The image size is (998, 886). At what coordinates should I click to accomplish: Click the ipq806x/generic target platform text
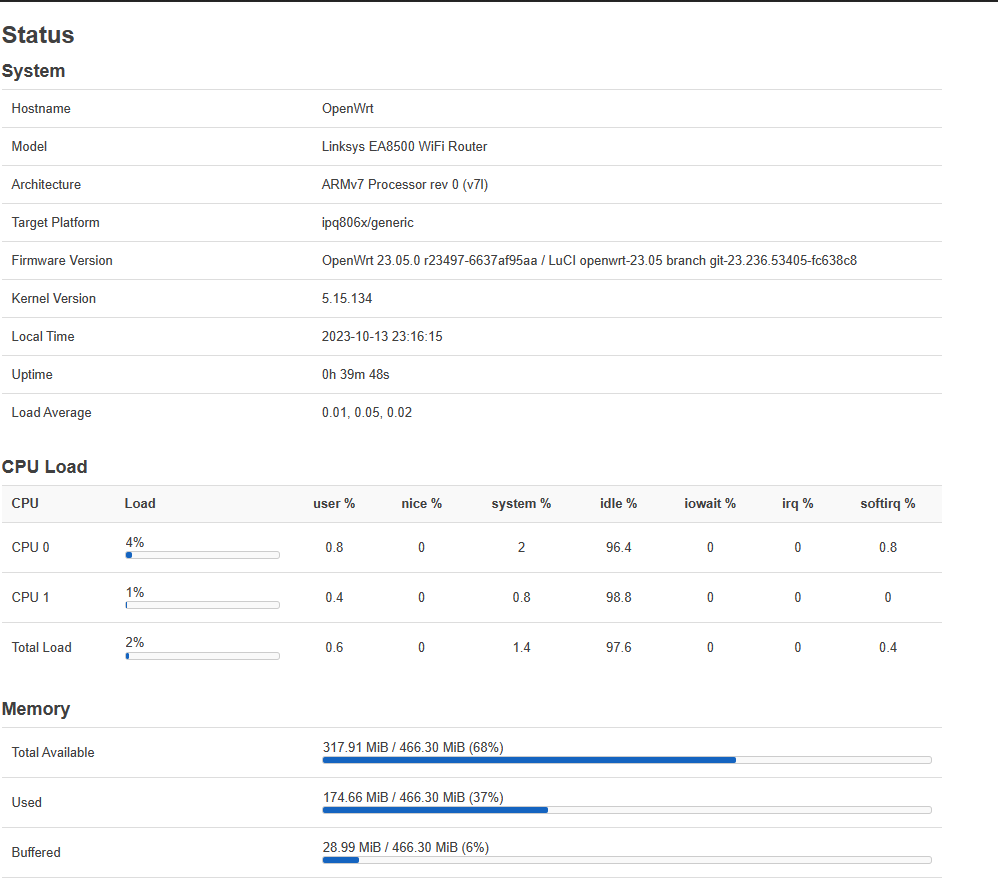tap(367, 223)
